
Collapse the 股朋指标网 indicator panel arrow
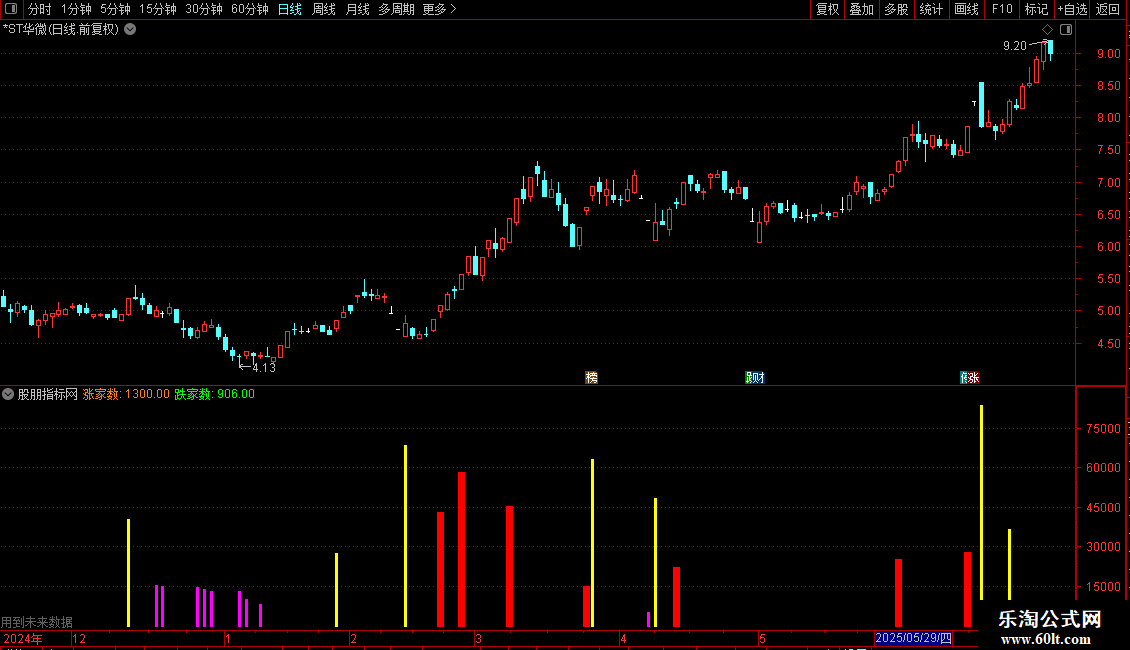pyautogui.click(x=8, y=394)
